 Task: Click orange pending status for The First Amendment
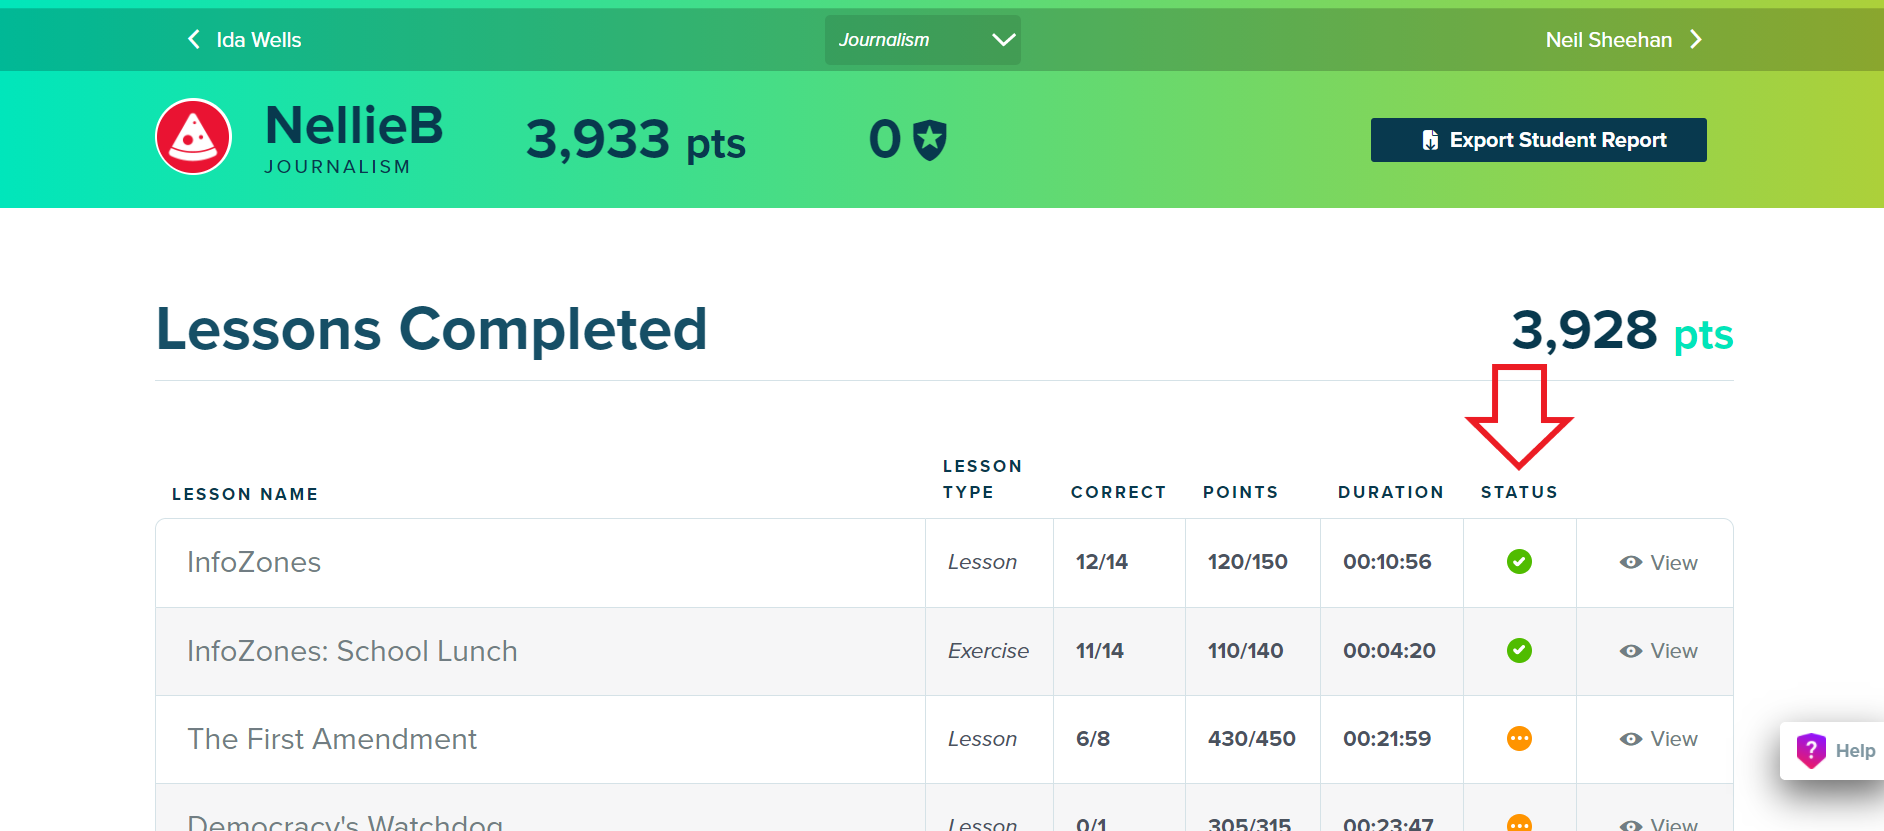coord(1519,739)
